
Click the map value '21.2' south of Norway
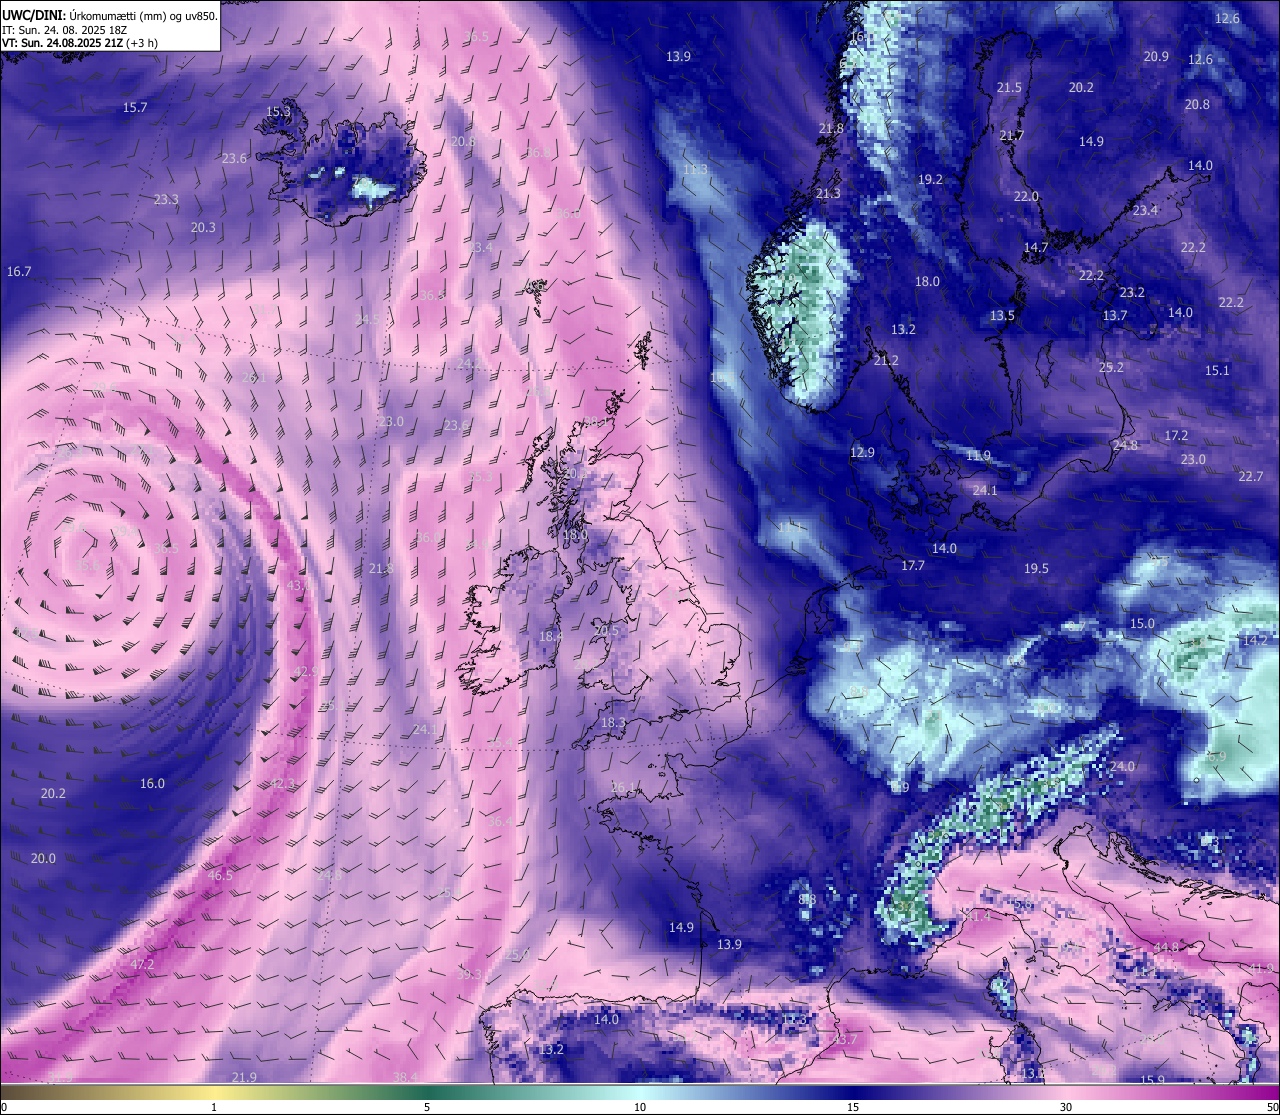click(886, 360)
